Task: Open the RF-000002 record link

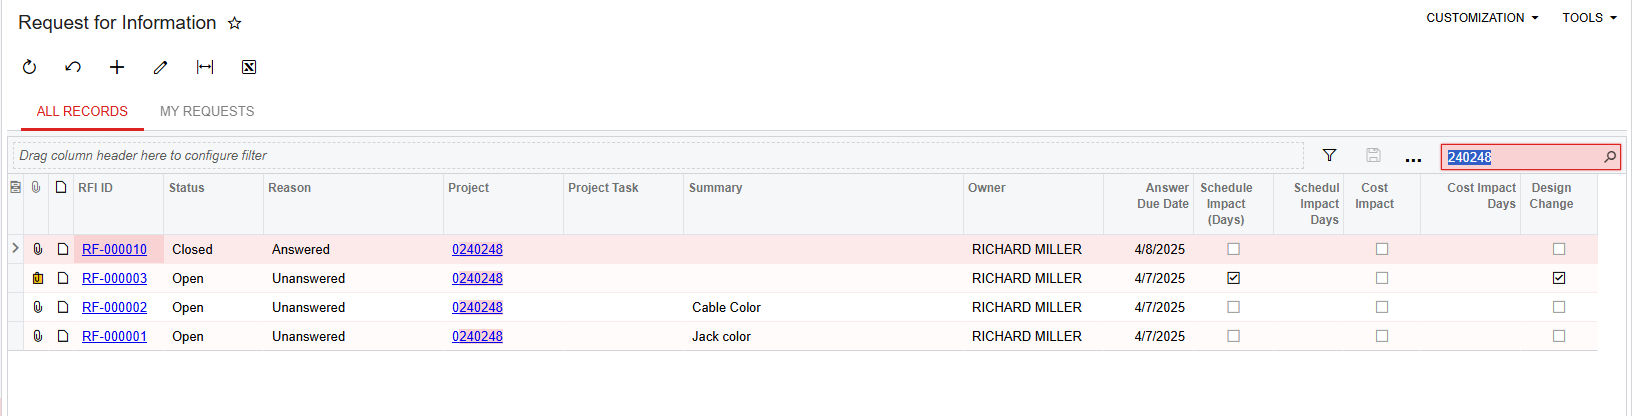Action: pyautogui.click(x=114, y=307)
